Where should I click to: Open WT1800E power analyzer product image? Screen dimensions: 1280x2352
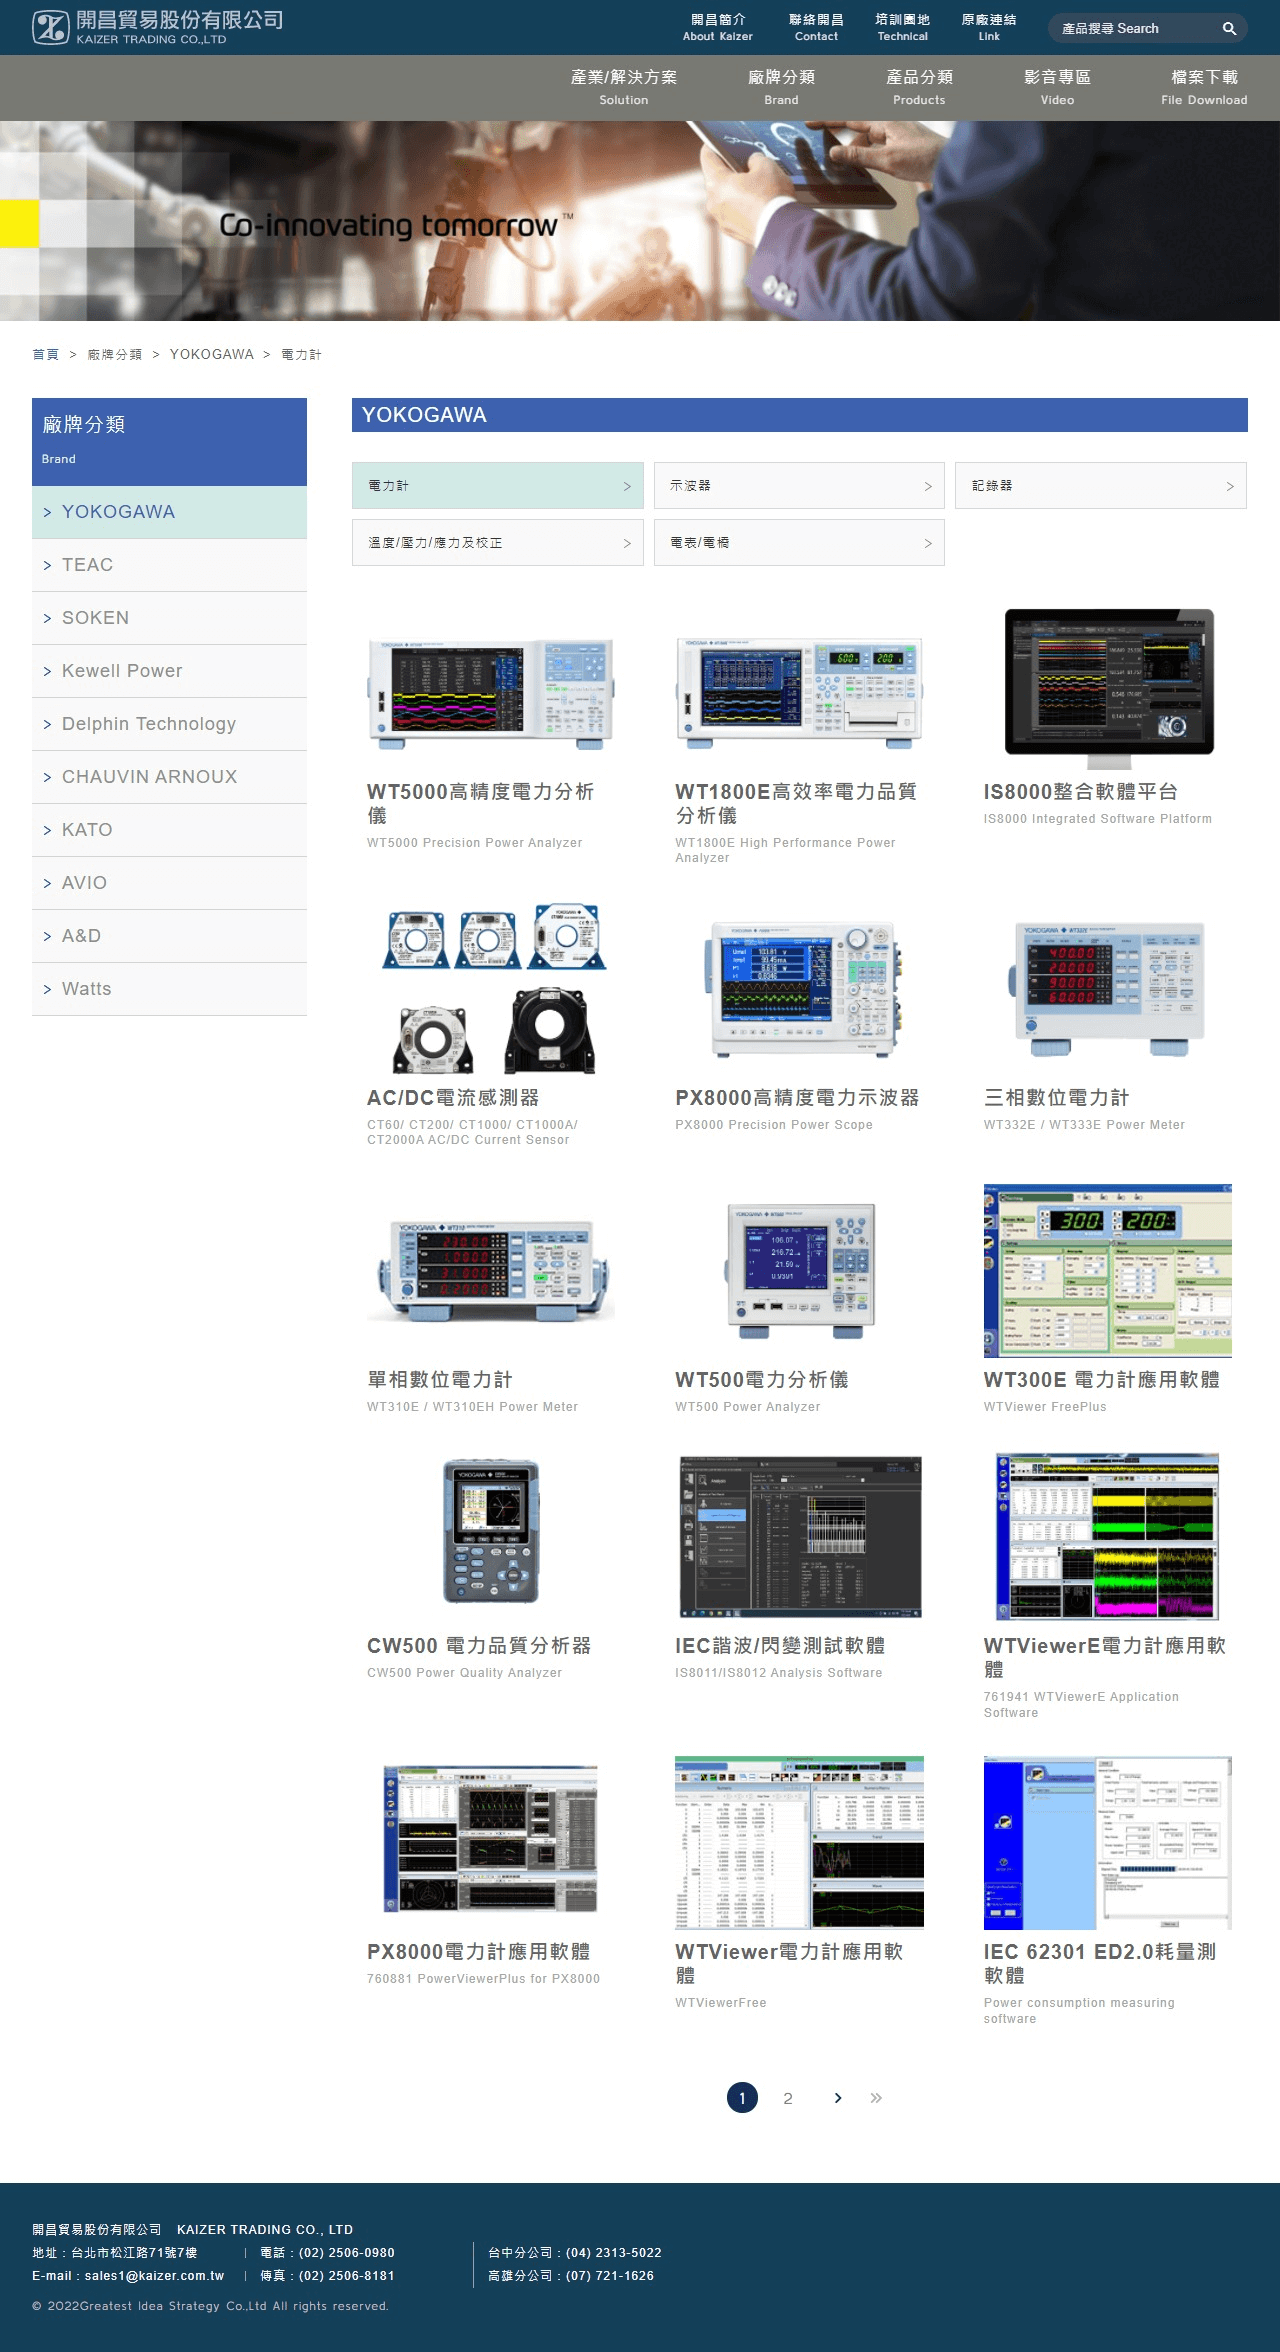tap(799, 693)
